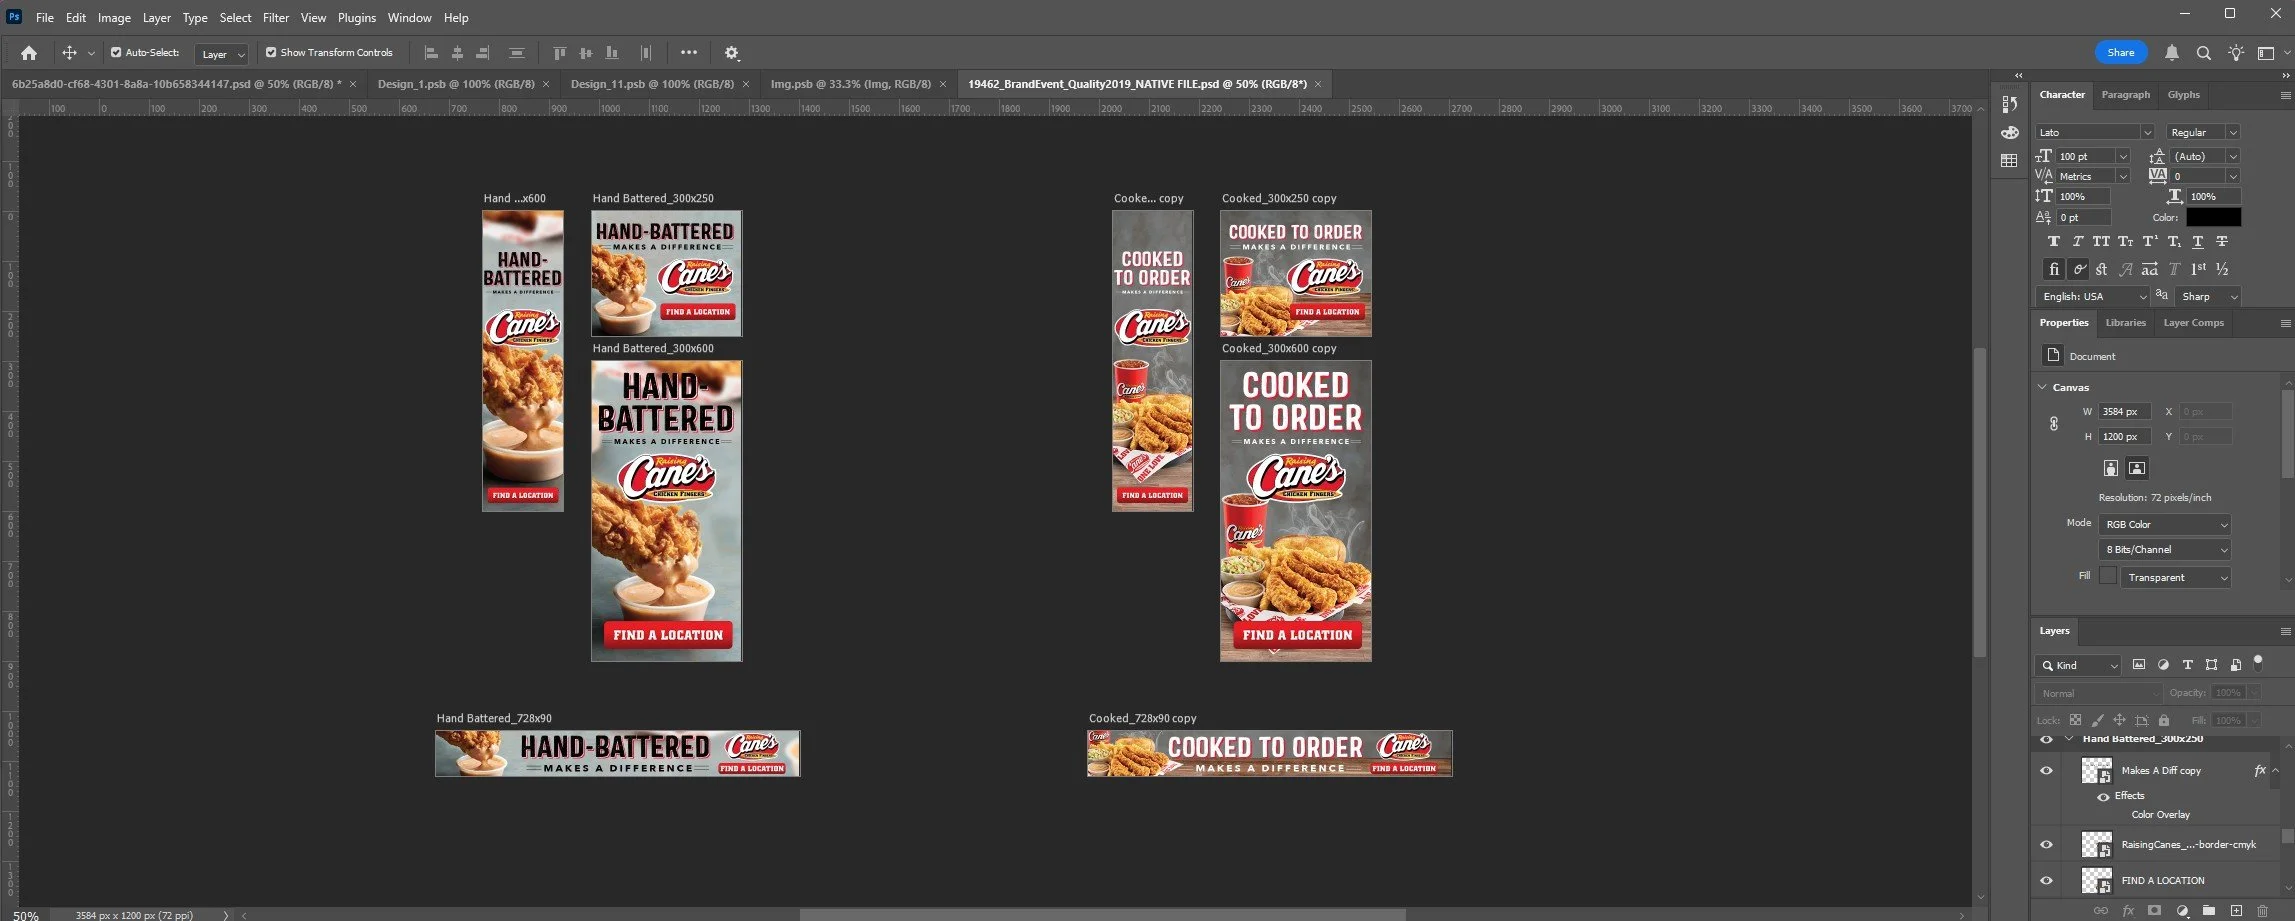Open the Filter menu

click(x=276, y=18)
